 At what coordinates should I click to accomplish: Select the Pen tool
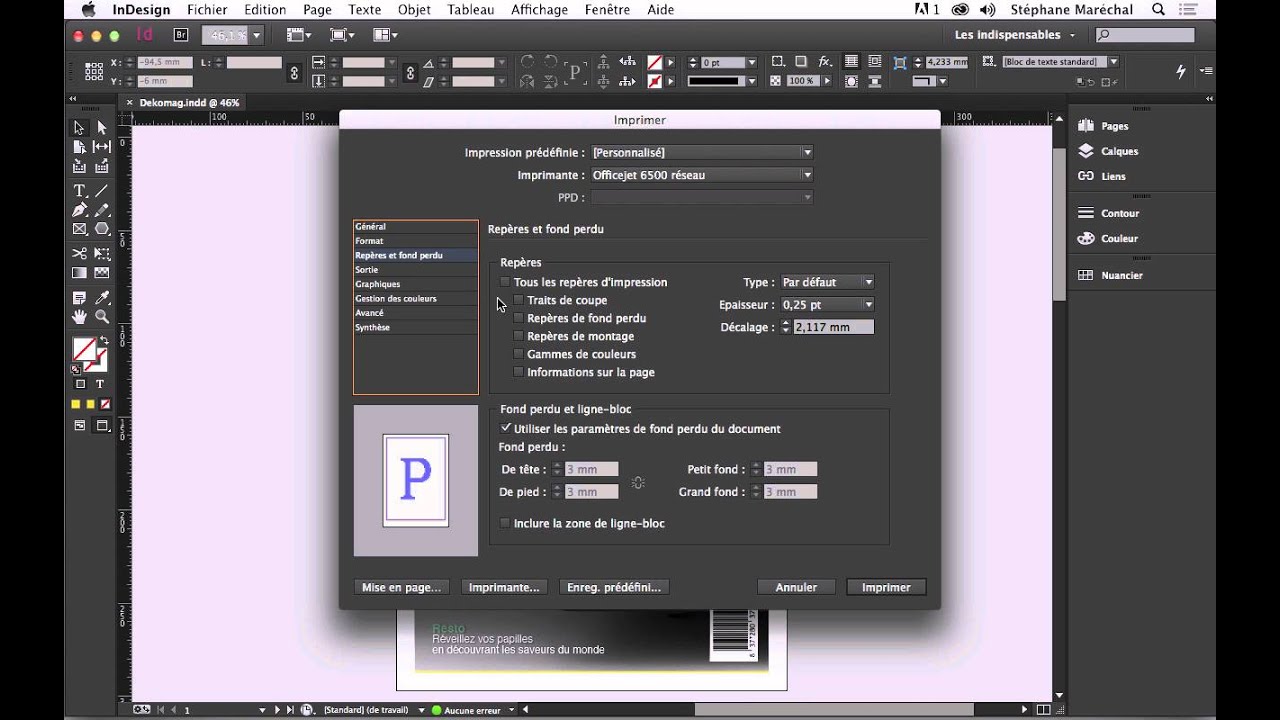click(79, 210)
